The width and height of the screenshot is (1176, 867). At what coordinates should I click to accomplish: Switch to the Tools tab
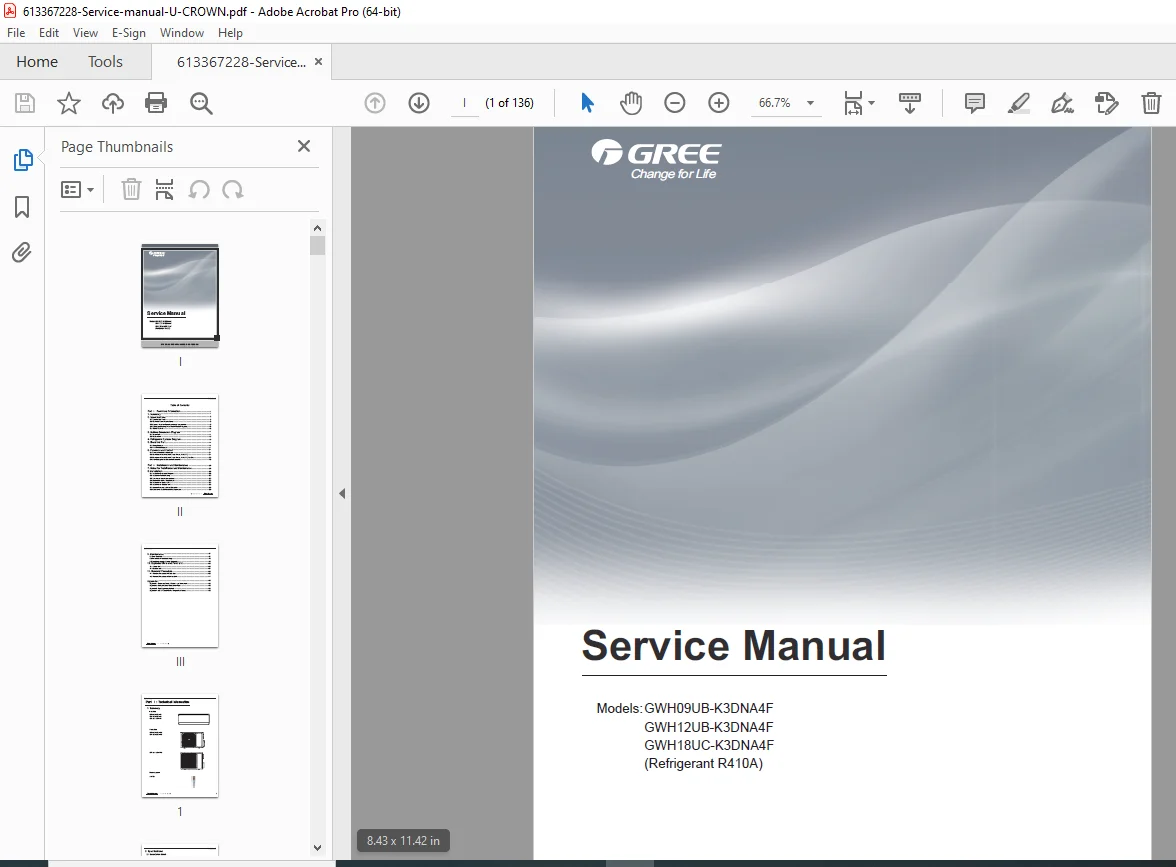tap(105, 62)
